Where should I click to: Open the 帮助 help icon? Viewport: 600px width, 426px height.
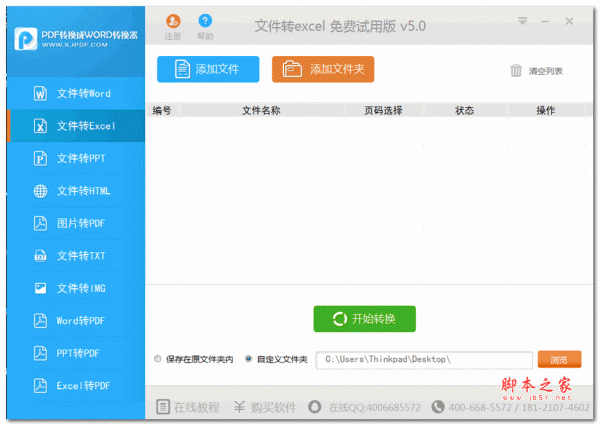[x=205, y=21]
